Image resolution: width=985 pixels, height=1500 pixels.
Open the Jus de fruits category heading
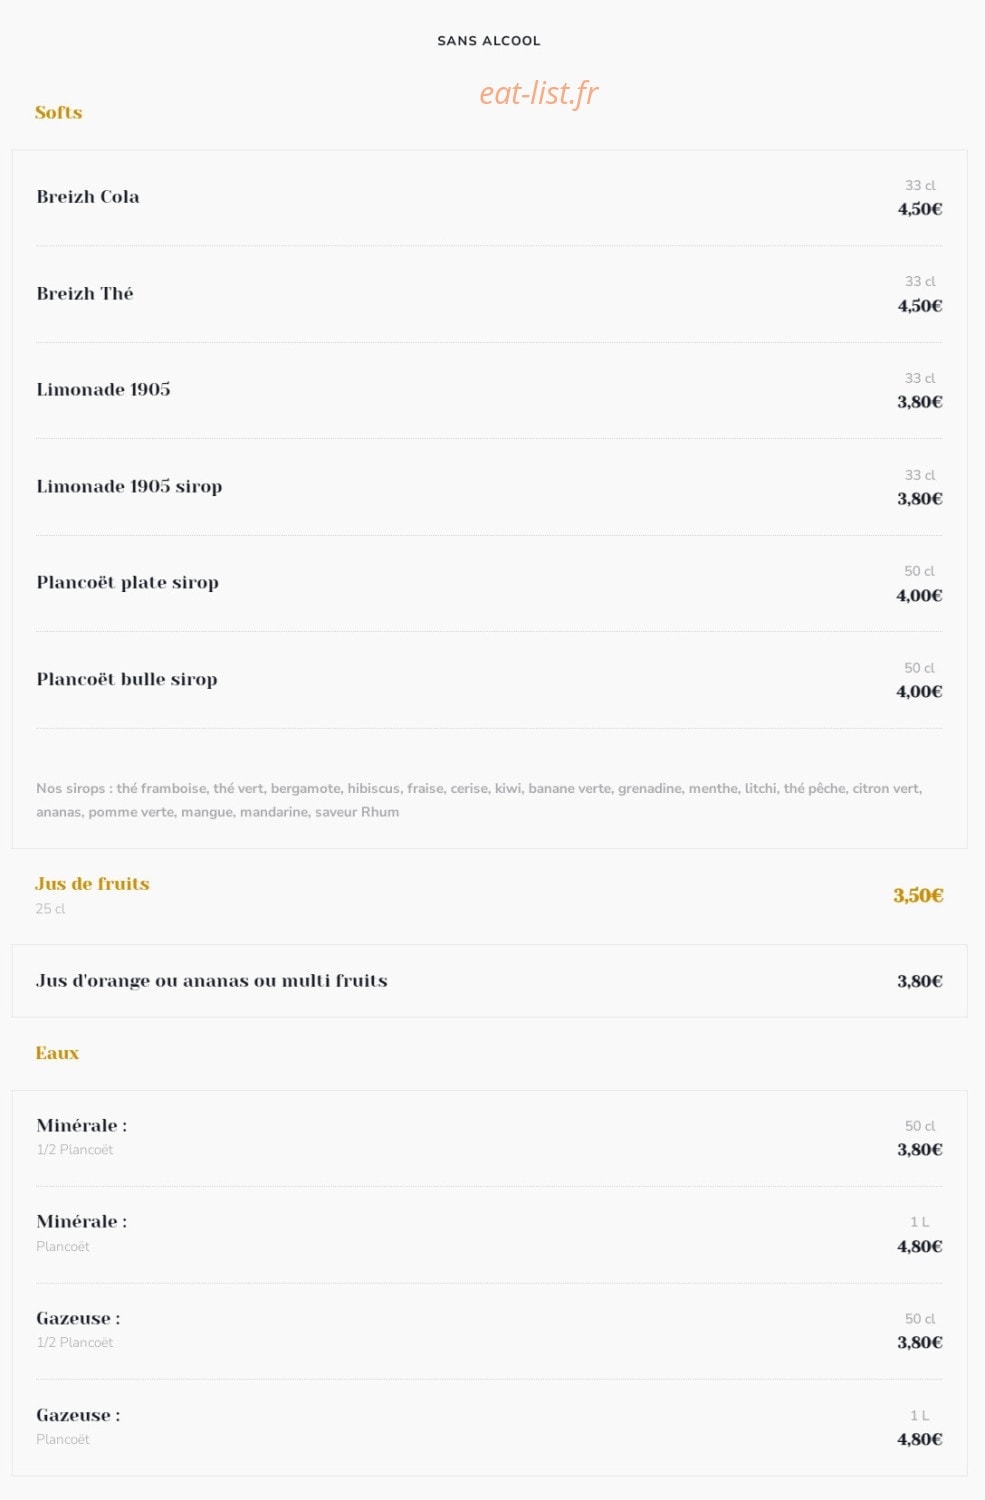click(92, 884)
